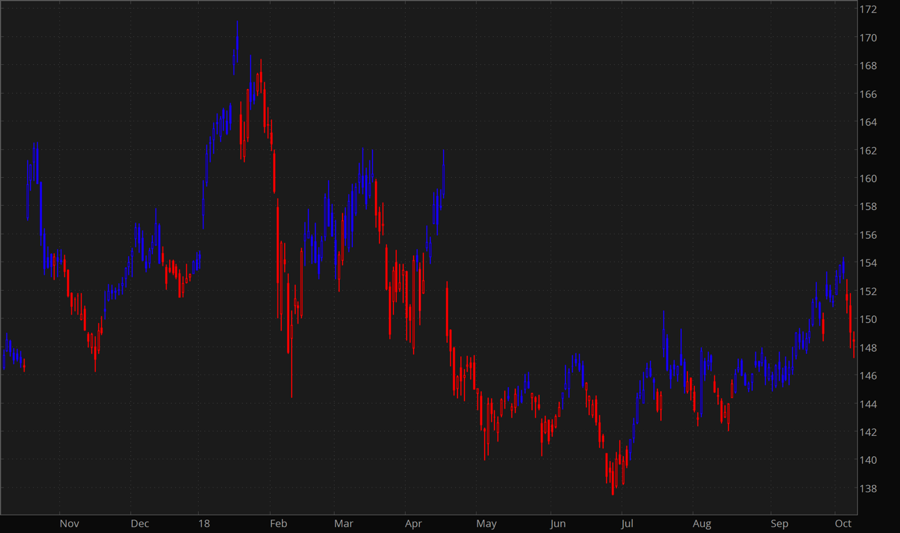
Task: Click the Mar month label
Action: point(344,524)
